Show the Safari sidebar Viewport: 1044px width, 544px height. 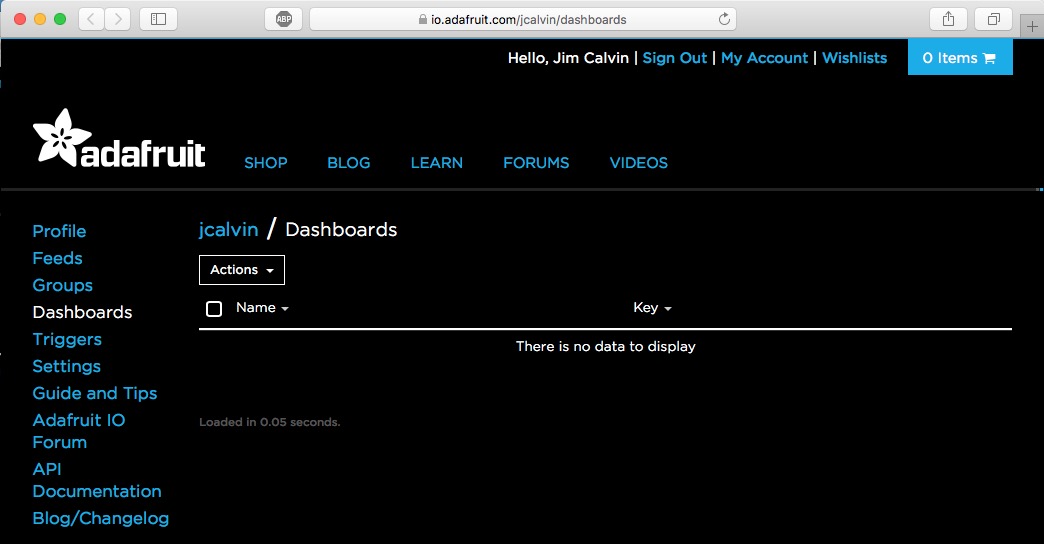[x=158, y=19]
